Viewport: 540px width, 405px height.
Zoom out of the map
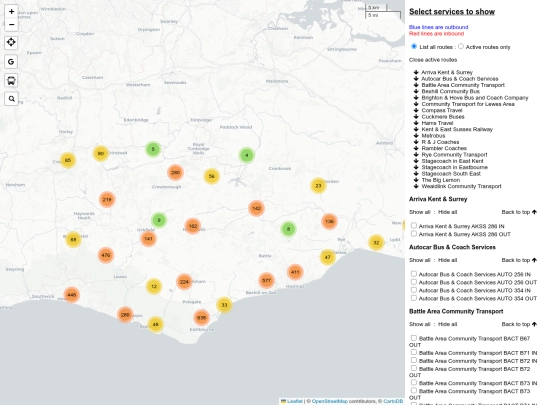11,25
